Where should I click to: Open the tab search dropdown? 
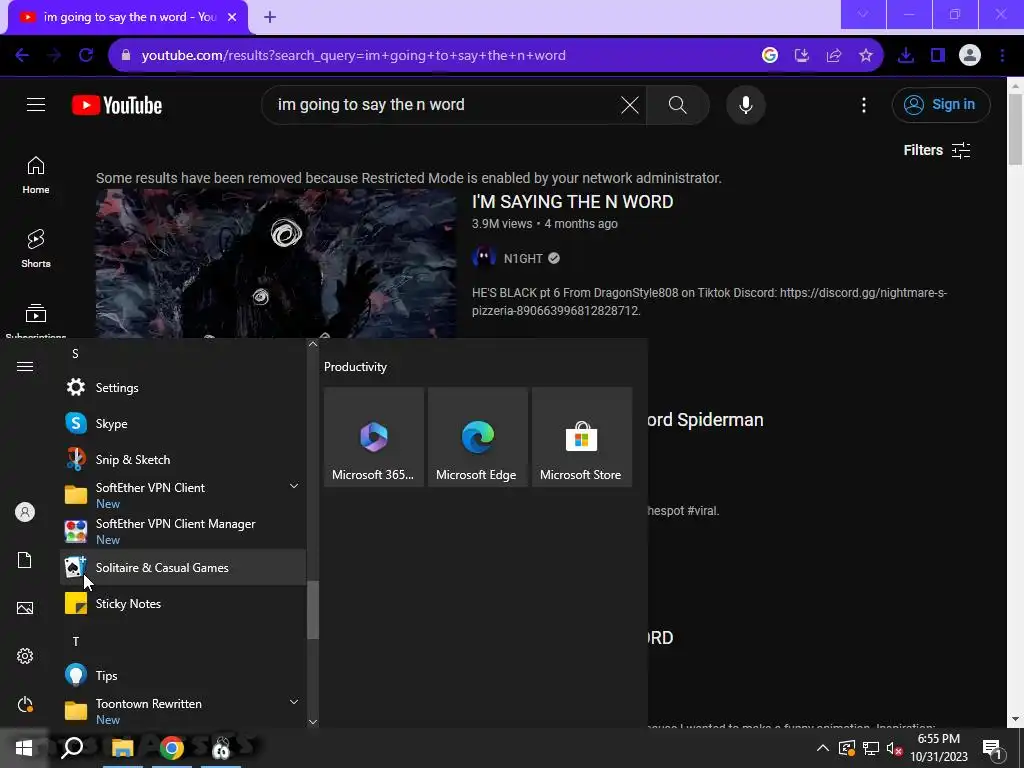[863, 14]
